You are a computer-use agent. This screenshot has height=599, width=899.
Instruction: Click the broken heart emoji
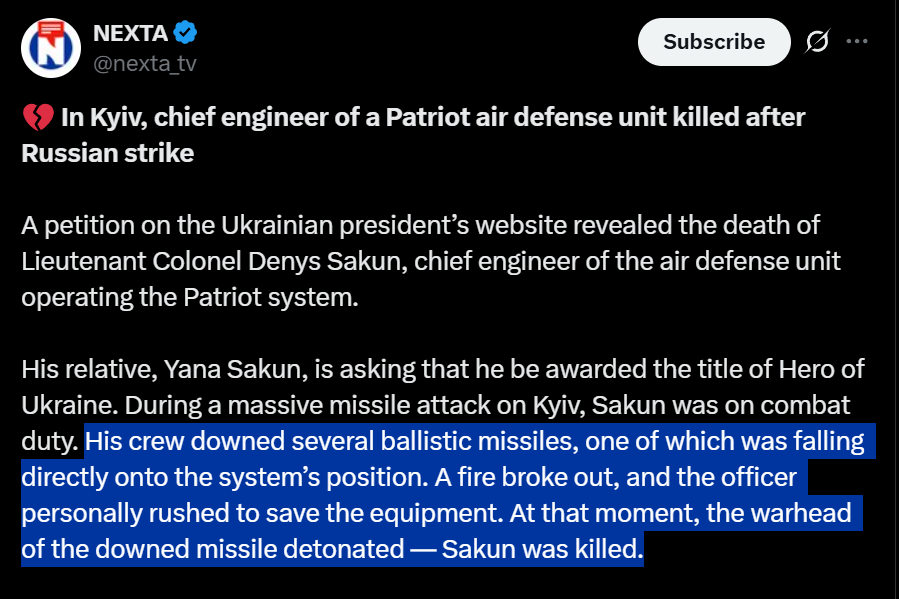(38, 118)
